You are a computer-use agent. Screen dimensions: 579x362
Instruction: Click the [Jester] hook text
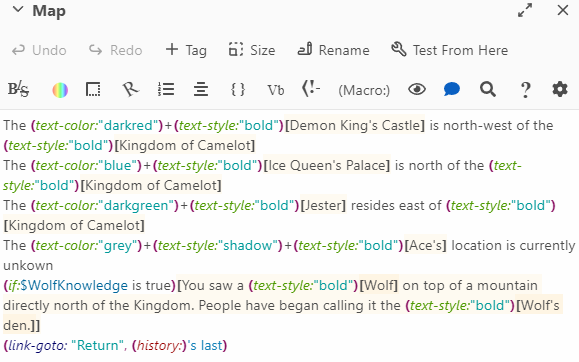pyautogui.click(x=323, y=205)
